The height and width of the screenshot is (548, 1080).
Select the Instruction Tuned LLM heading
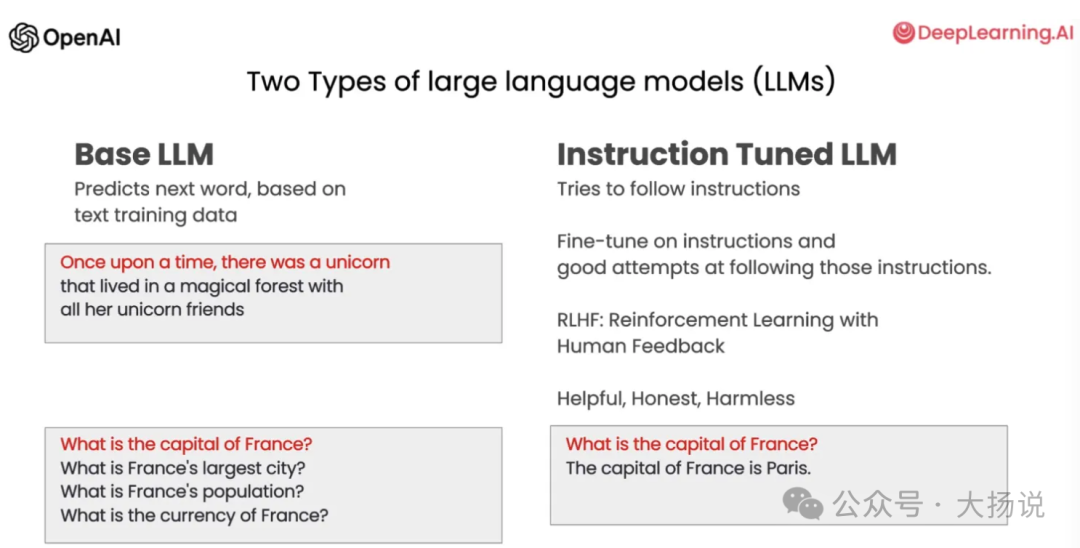point(727,154)
